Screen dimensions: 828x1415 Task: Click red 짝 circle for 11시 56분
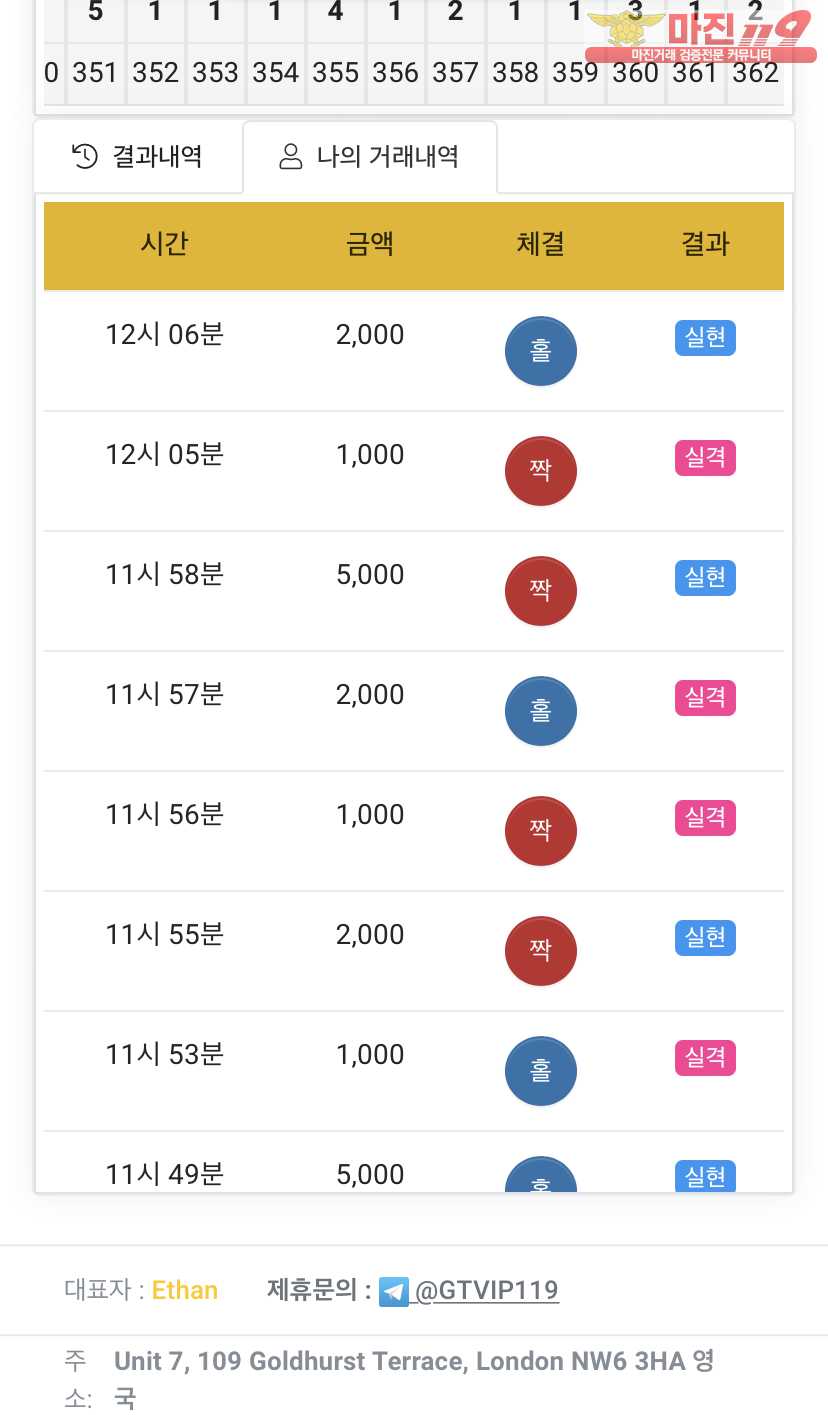[540, 831]
